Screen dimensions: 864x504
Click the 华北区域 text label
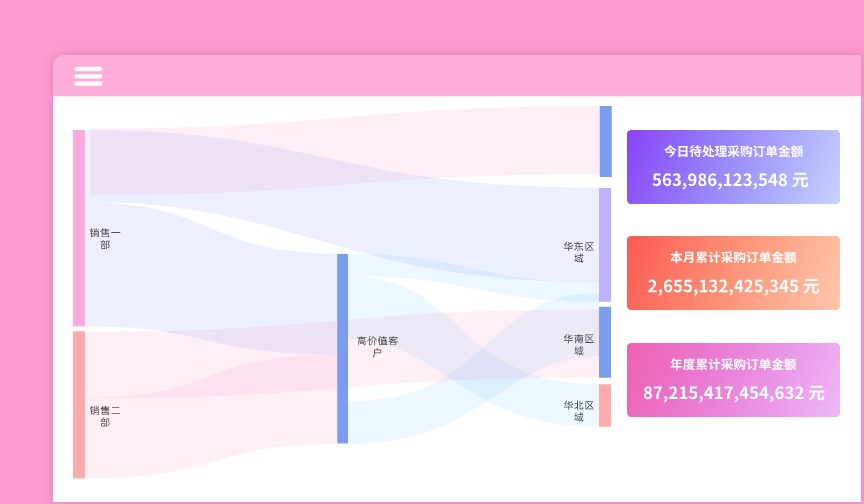pos(578,411)
